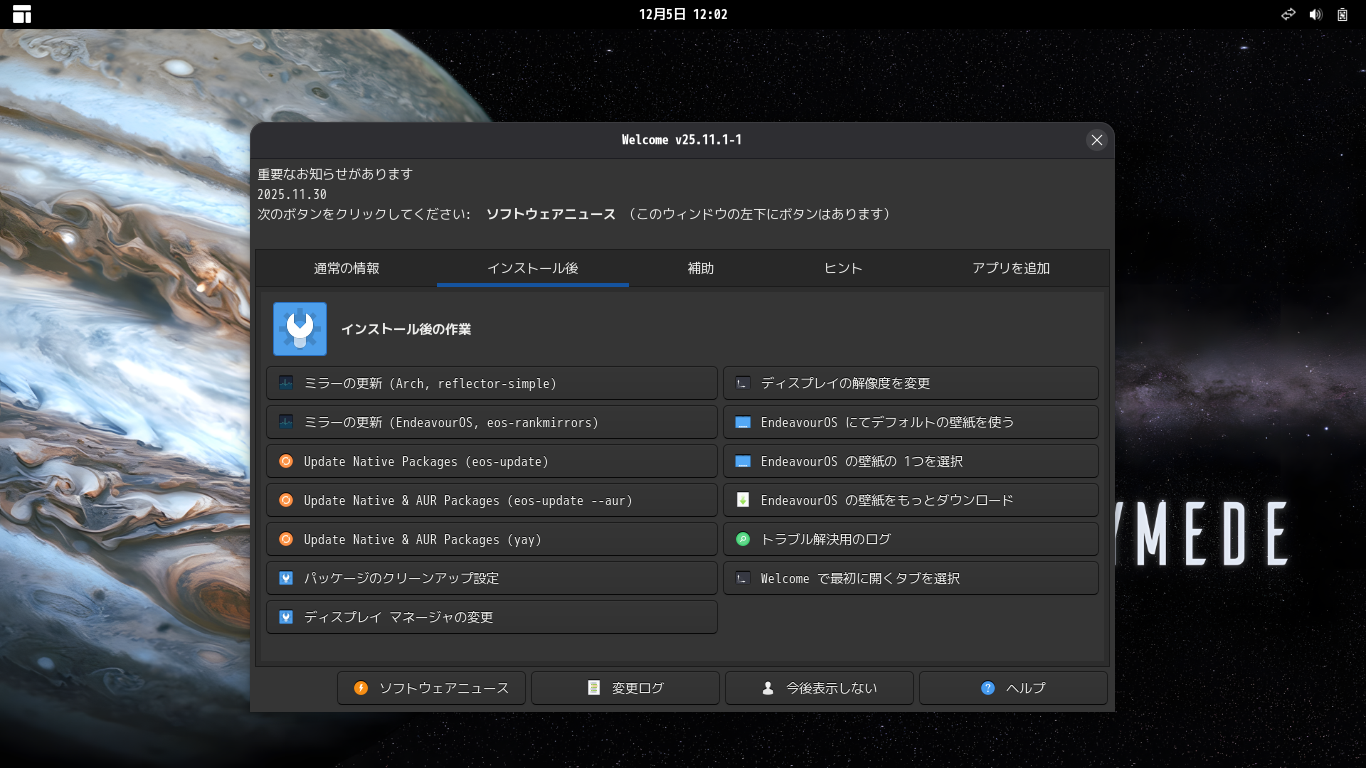Click the terminal icon for ディスプレイの解像度を変更

(x=743, y=383)
